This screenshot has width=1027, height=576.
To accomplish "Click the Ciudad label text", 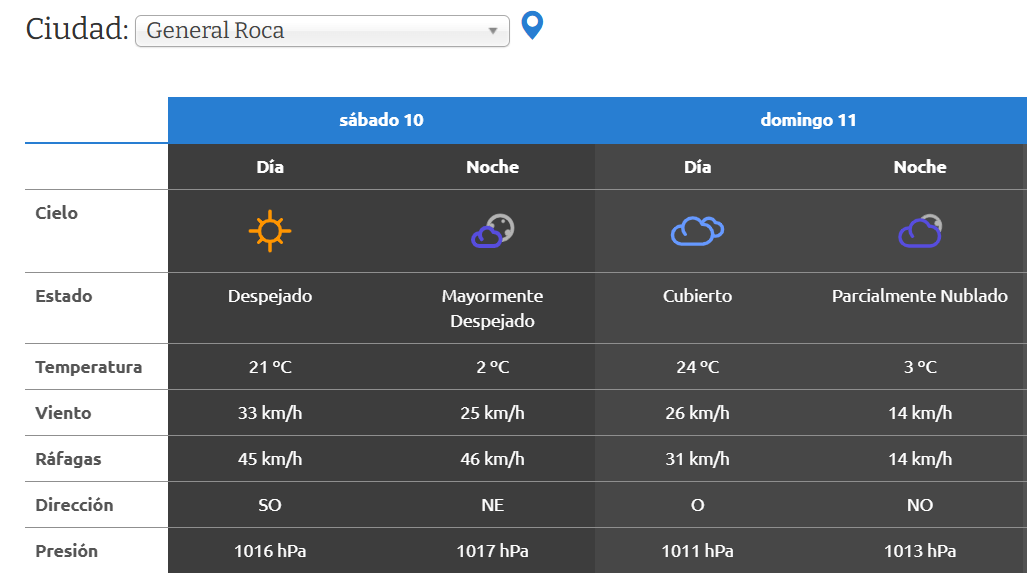I will 76,29.
